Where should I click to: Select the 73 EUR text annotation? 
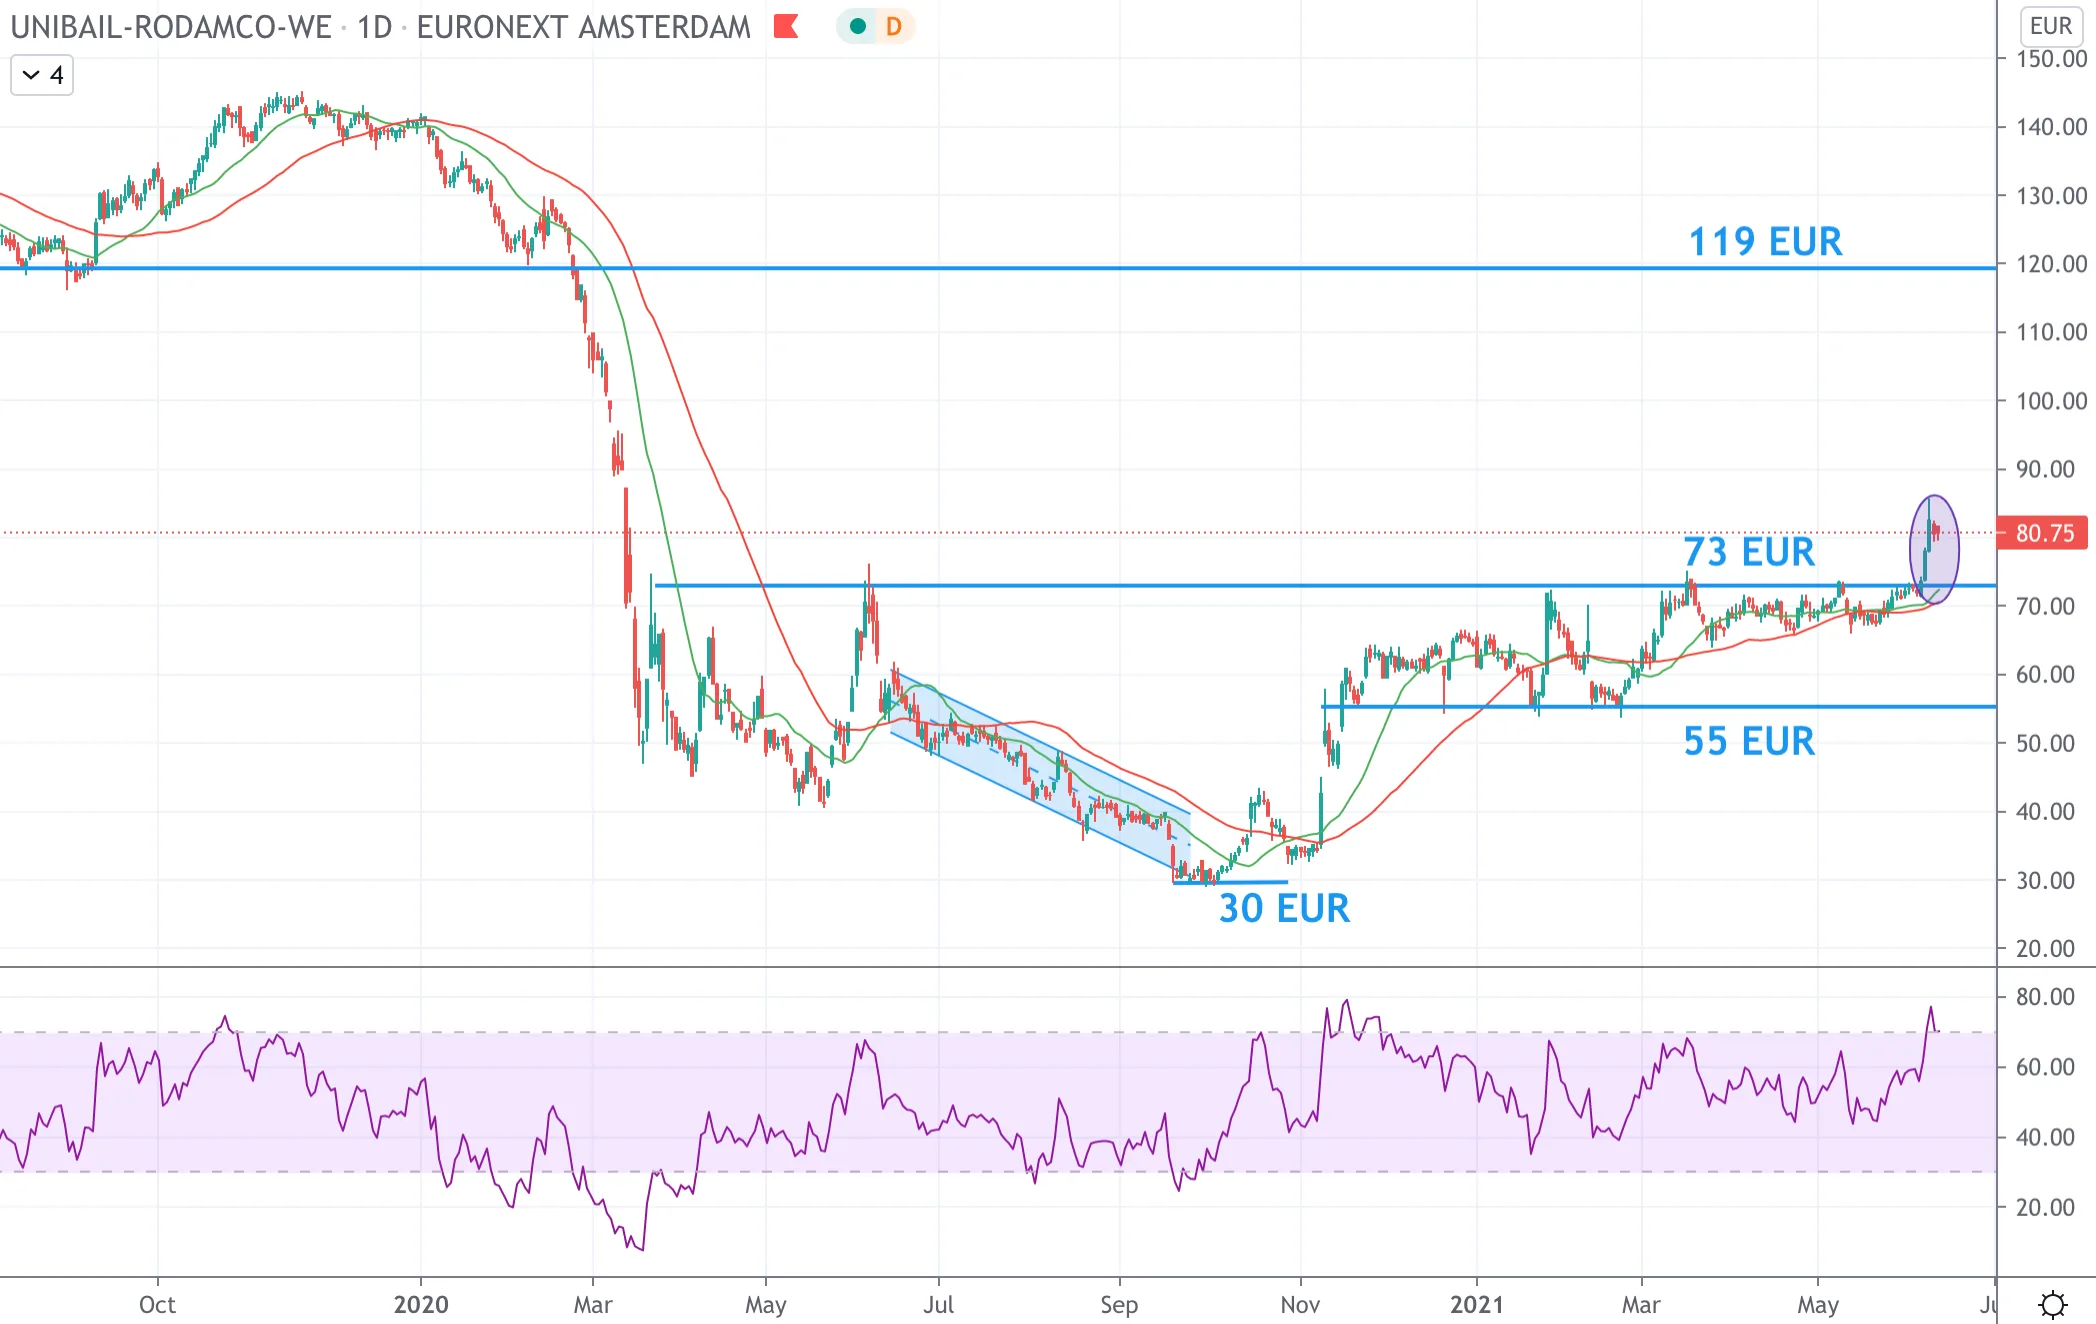pos(1748,551)
